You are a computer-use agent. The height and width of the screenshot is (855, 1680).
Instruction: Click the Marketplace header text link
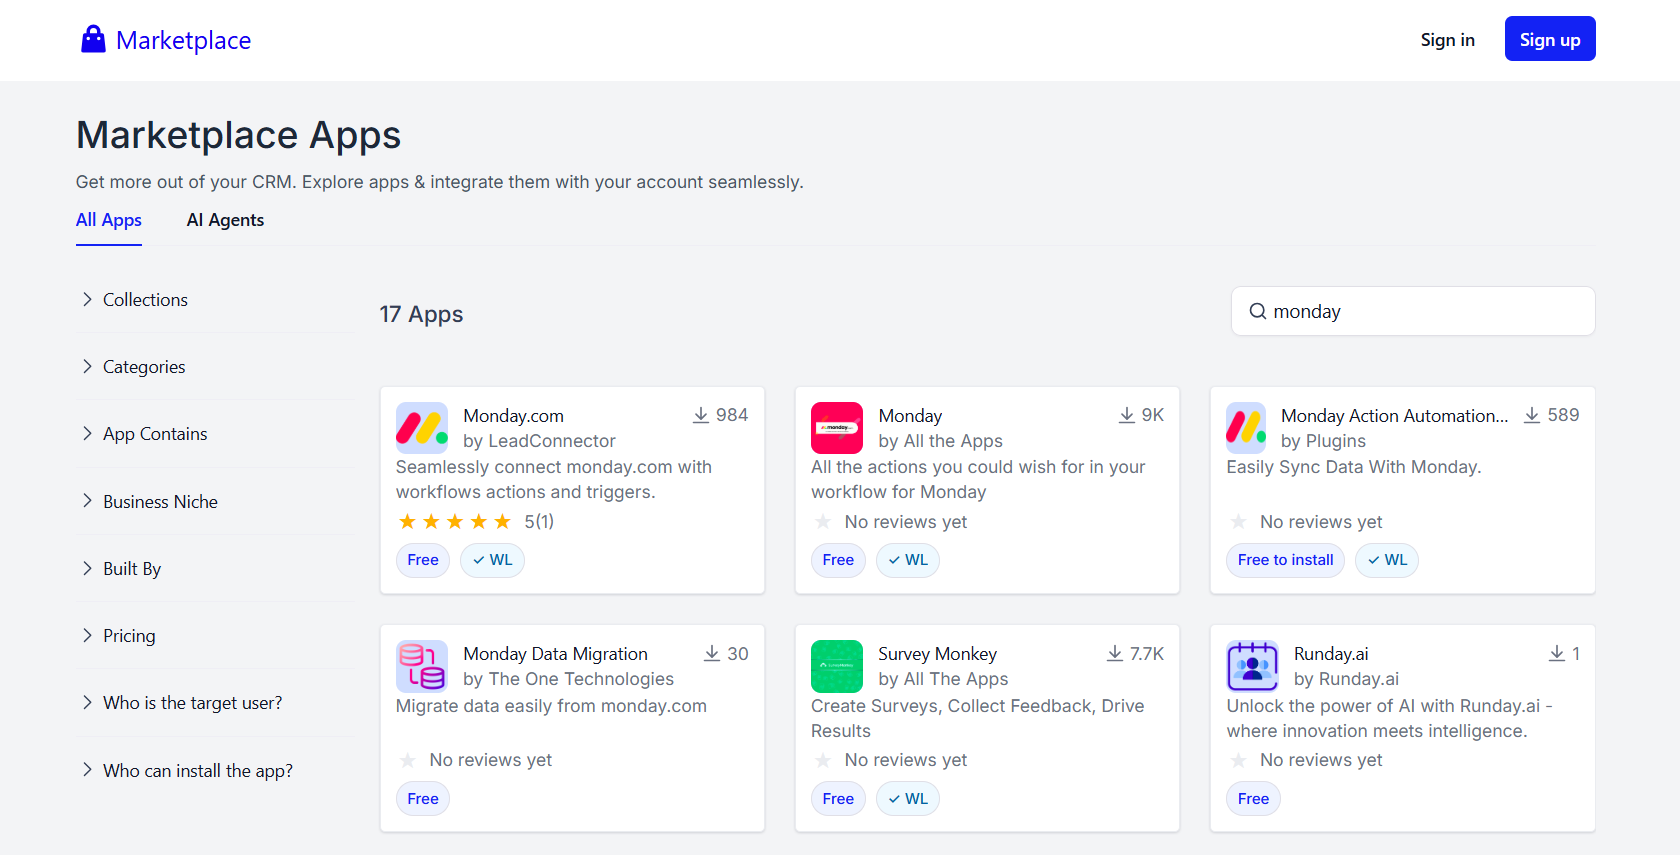[x=183, y=40]
